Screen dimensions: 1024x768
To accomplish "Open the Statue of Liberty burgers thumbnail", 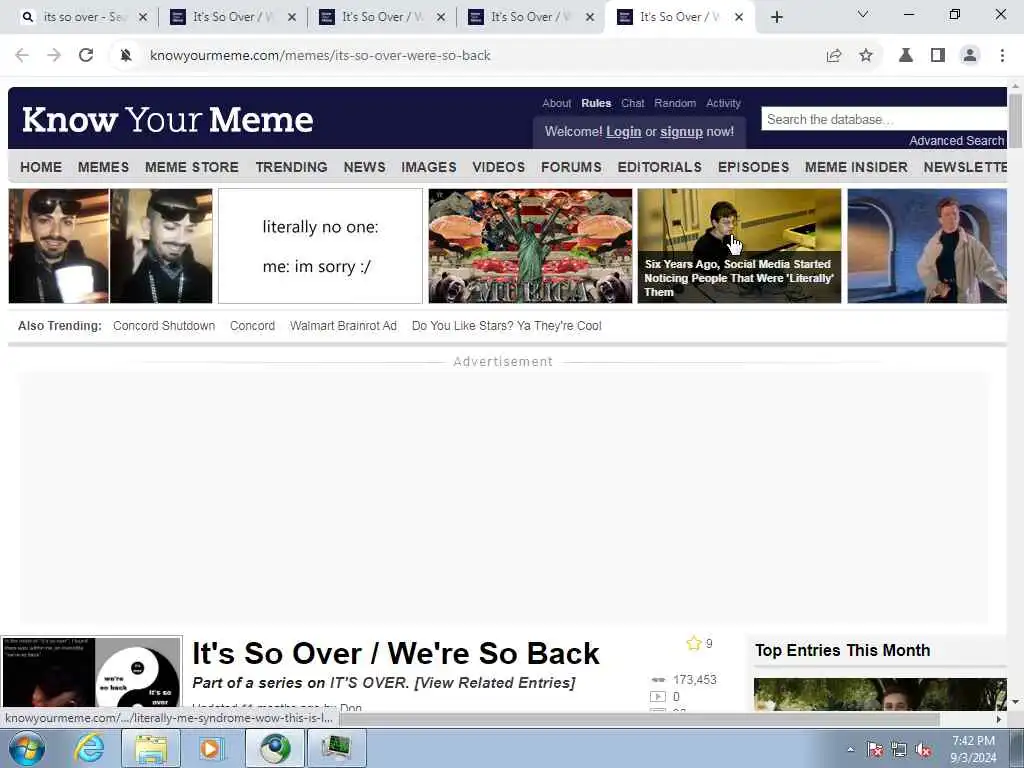I will 530,246.
